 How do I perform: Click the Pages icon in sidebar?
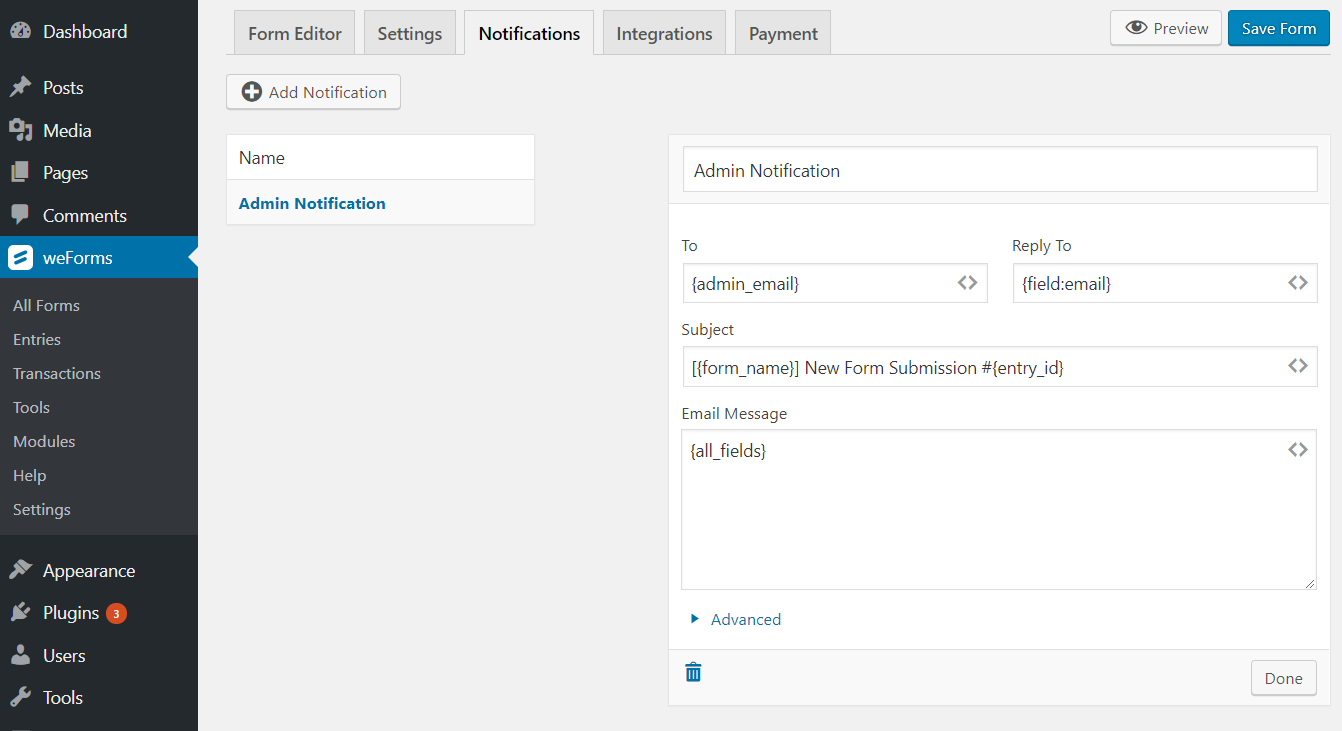(x=20, y=173)
